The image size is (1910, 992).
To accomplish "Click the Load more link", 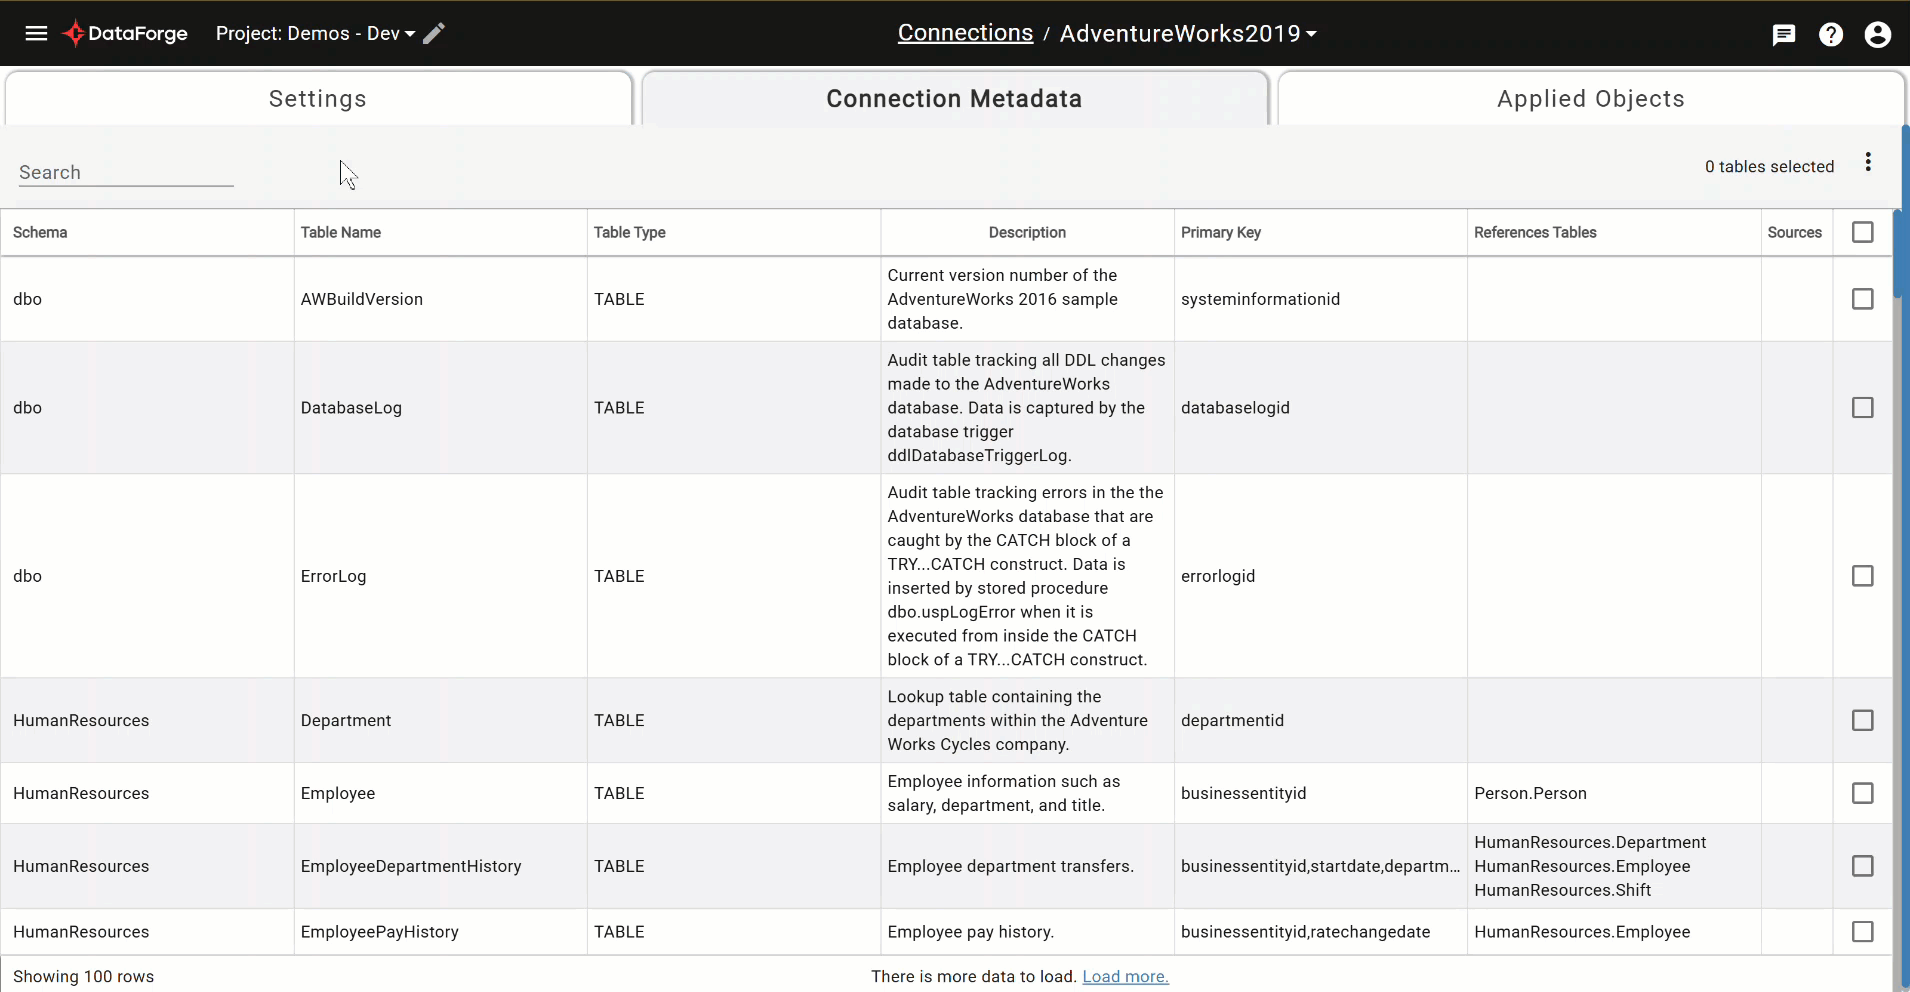I will 1125,976.
